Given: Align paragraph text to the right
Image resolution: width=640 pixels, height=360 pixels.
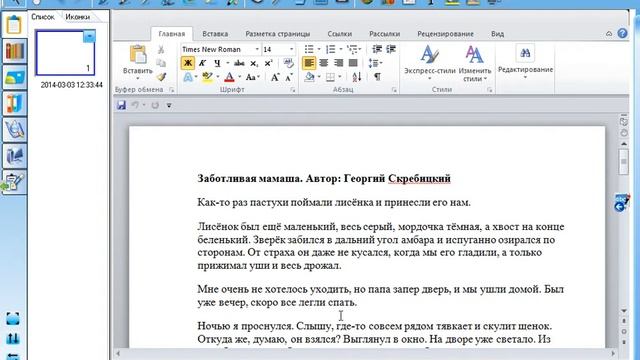Looking at the screenshot, I should (338, 63).
